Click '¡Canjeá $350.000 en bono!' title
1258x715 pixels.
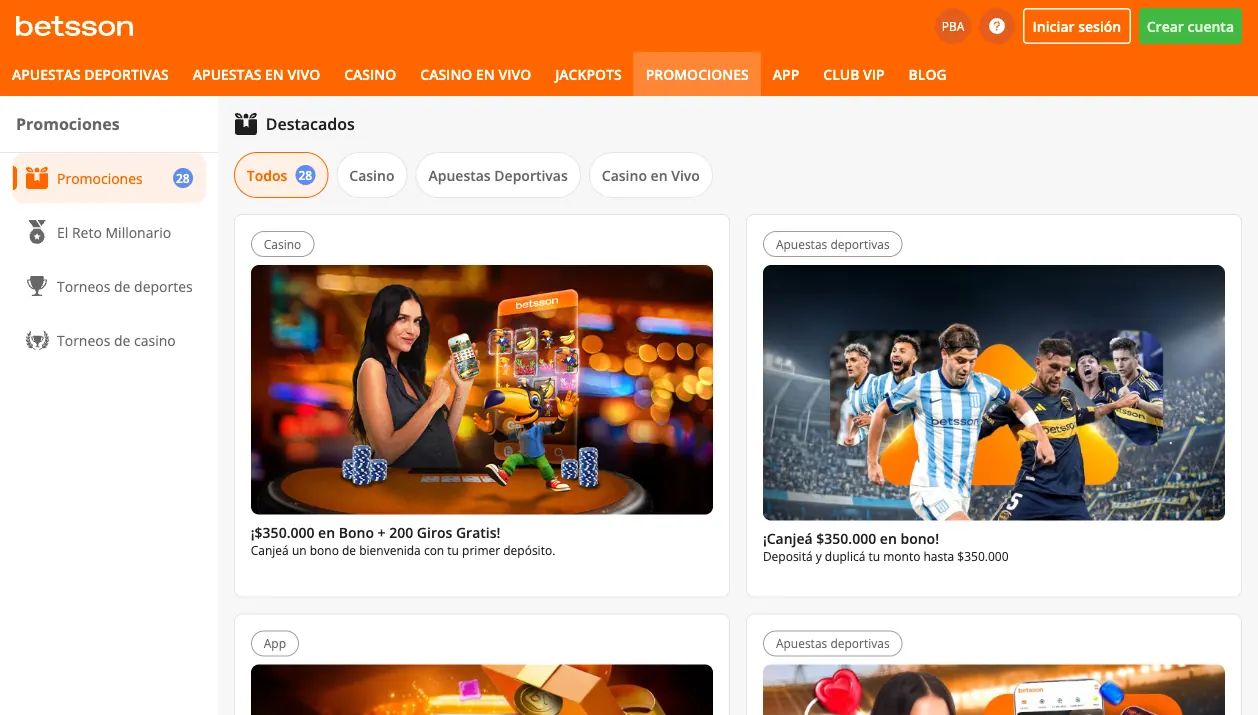(x=851, y=539)
